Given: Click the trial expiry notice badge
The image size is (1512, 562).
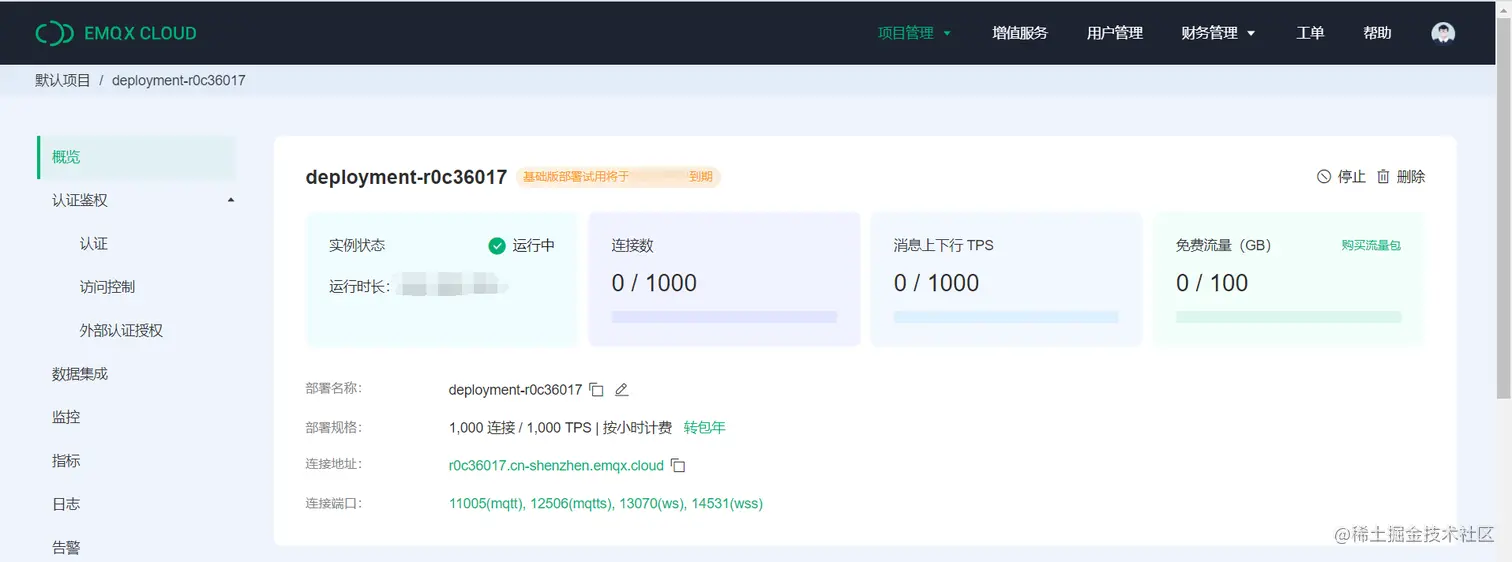Looking at the screenshot, I should pos(618,177).
